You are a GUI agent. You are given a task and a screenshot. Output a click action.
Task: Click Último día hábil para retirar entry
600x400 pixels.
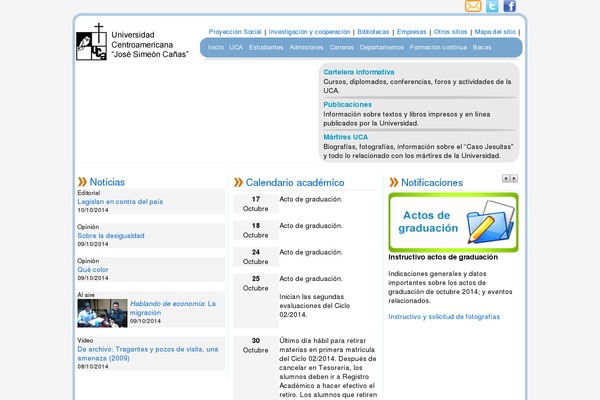coord(328,367)
